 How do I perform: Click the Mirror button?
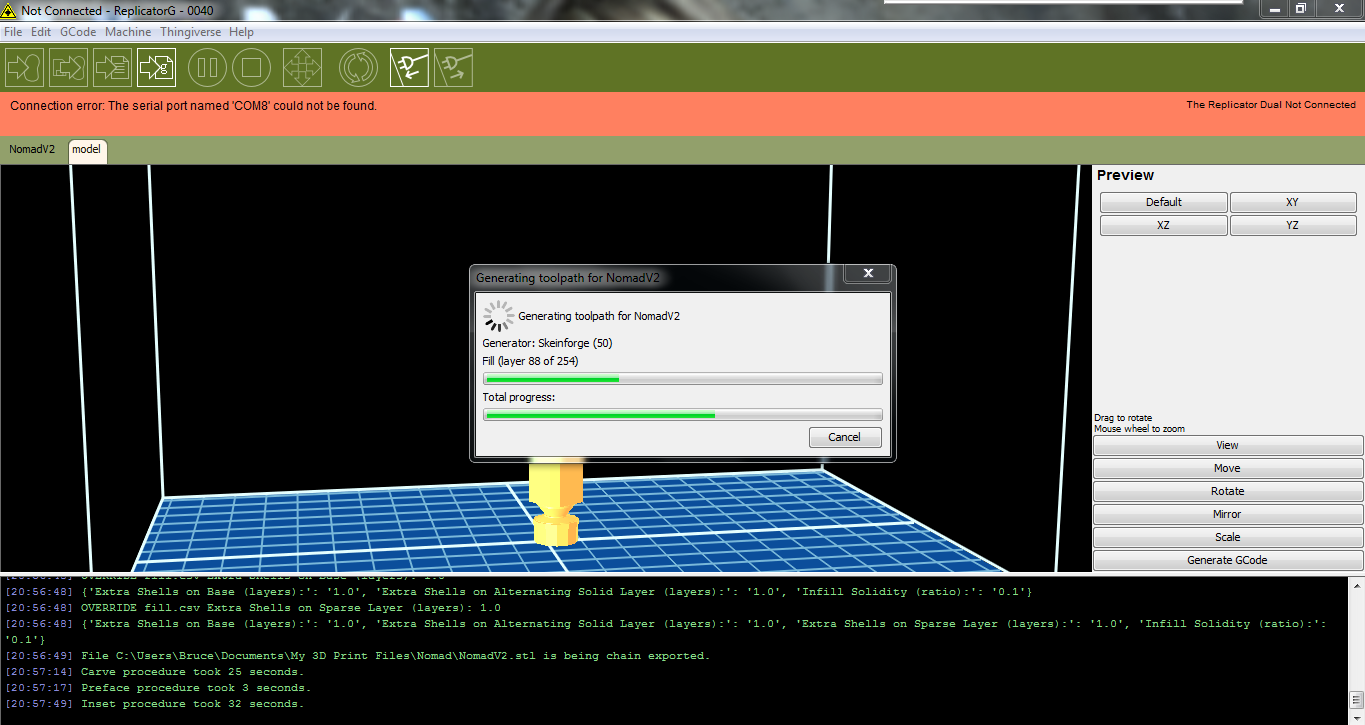click(1228, 514)
